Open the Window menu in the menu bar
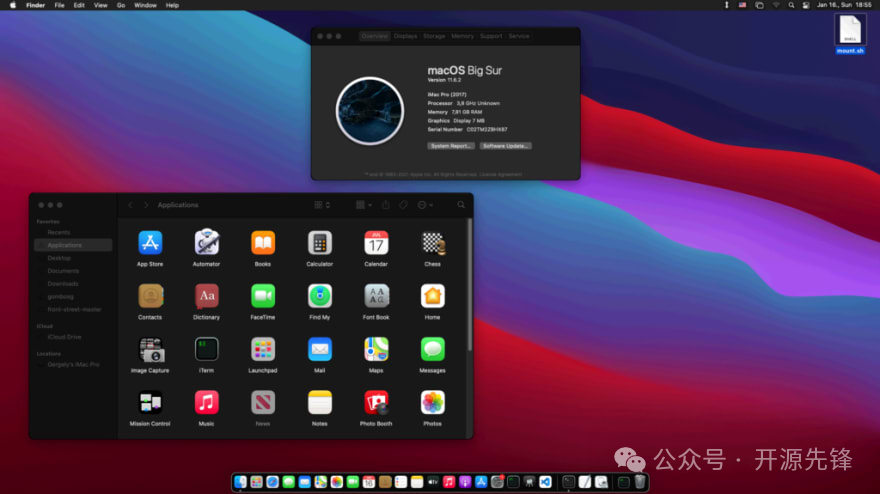 coord(145,5)
